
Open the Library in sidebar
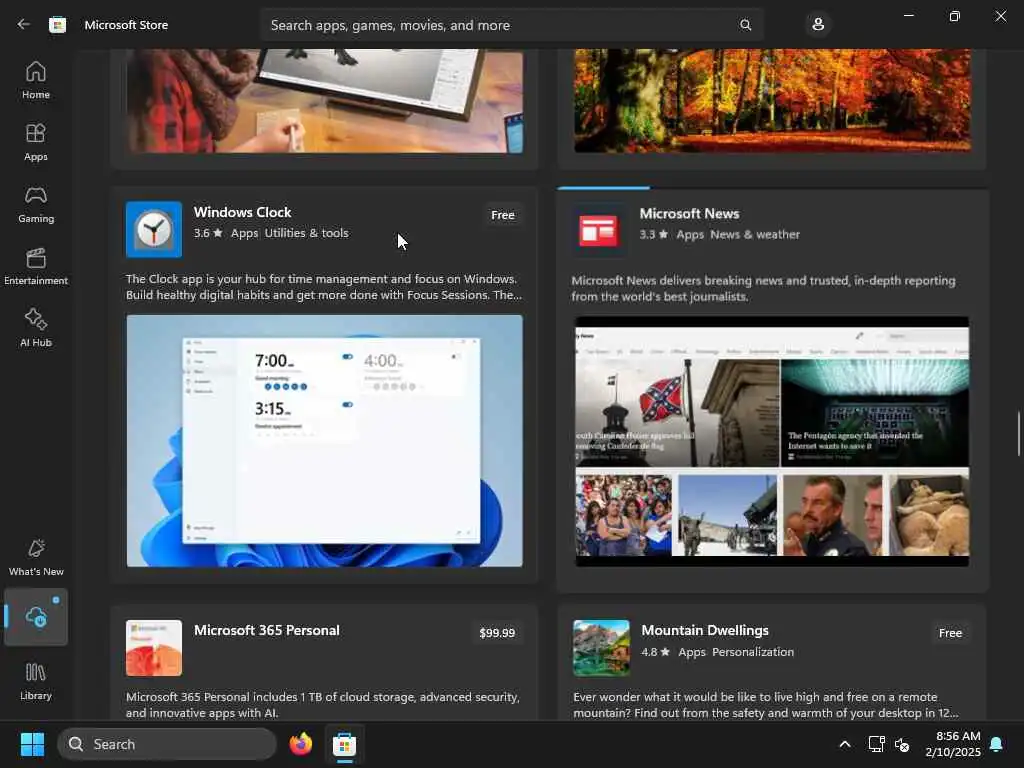(x=36, y=682)
